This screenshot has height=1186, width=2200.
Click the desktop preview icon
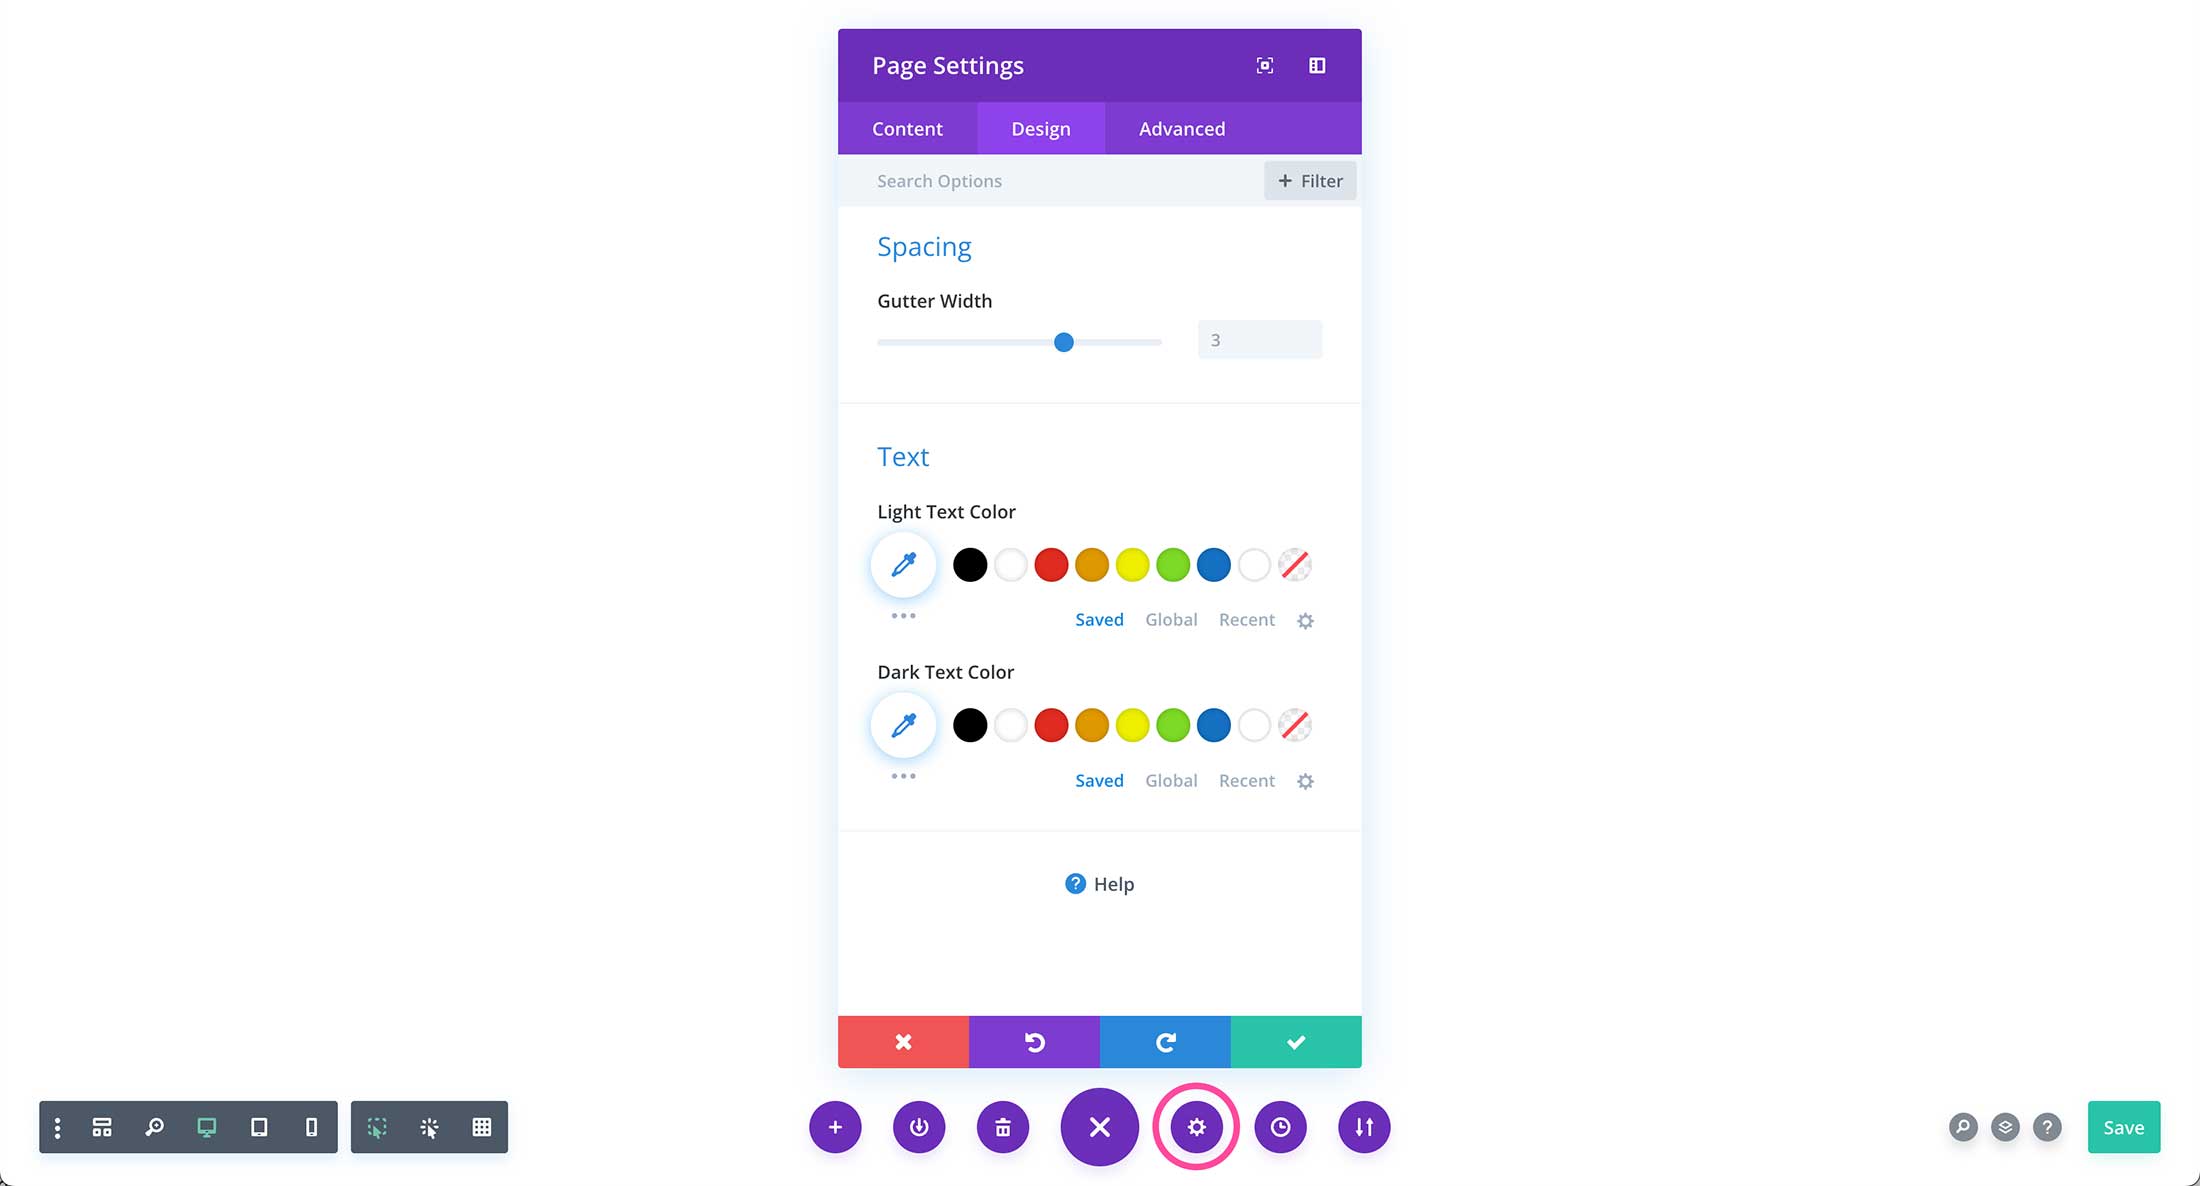[x=206, y=1126]
